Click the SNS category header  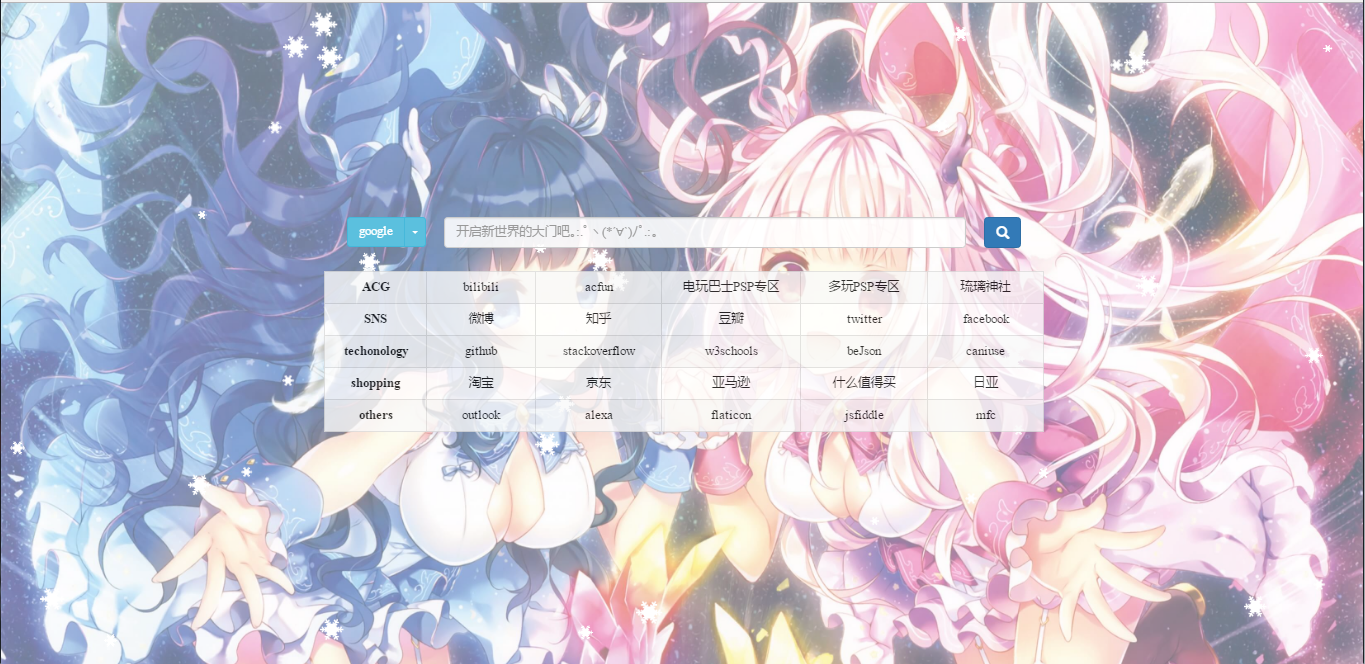click(x=376, y=319)
